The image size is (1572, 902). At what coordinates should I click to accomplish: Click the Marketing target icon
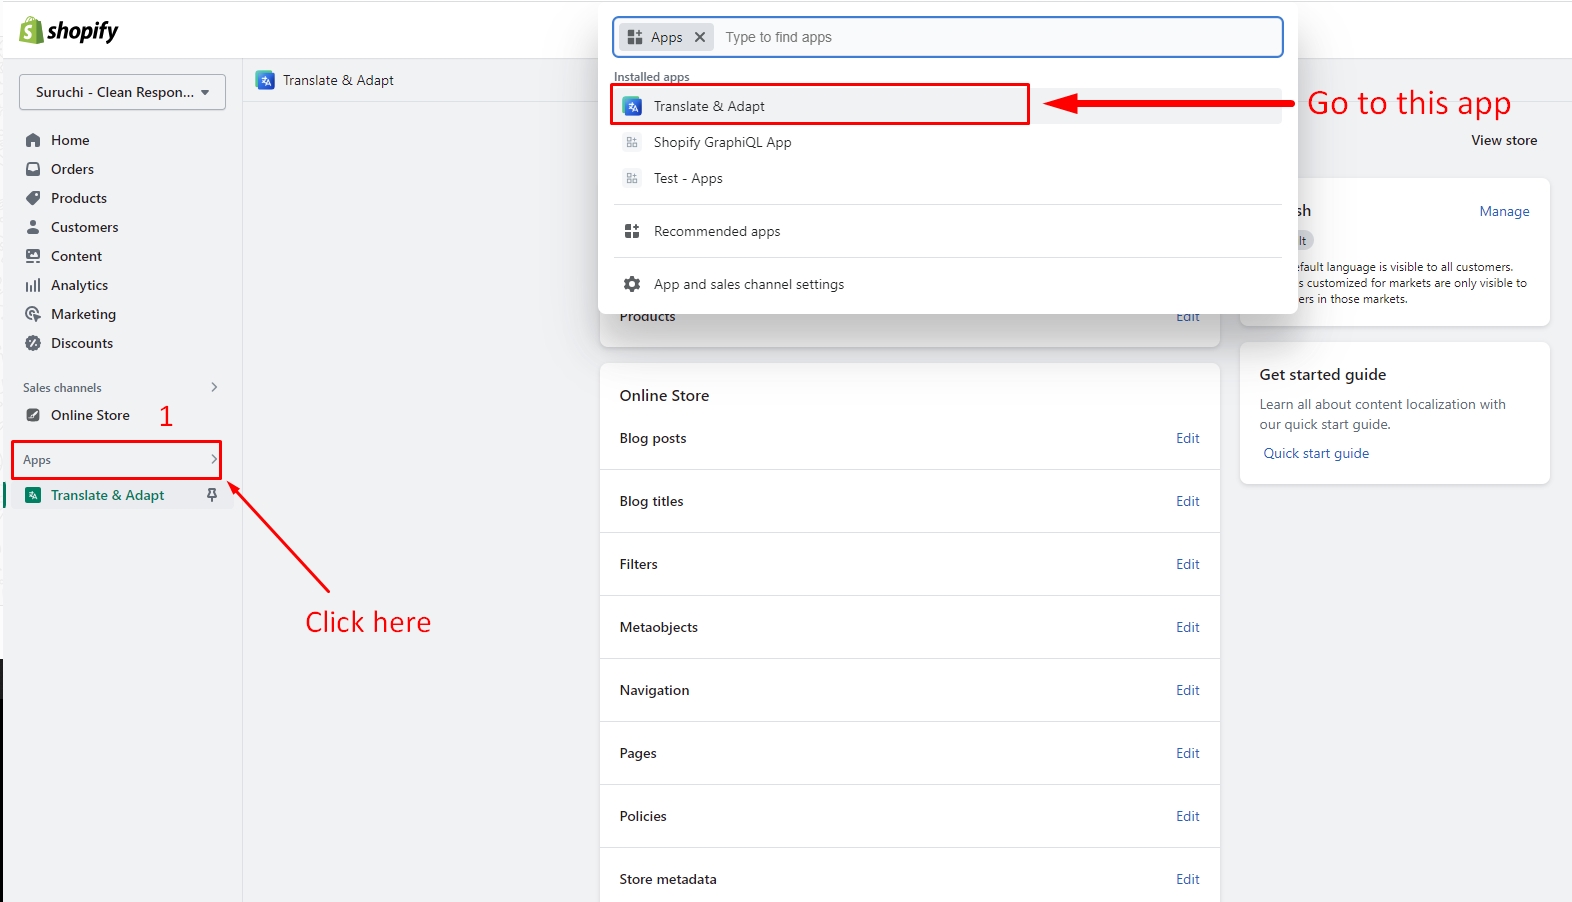pos(33,314)
